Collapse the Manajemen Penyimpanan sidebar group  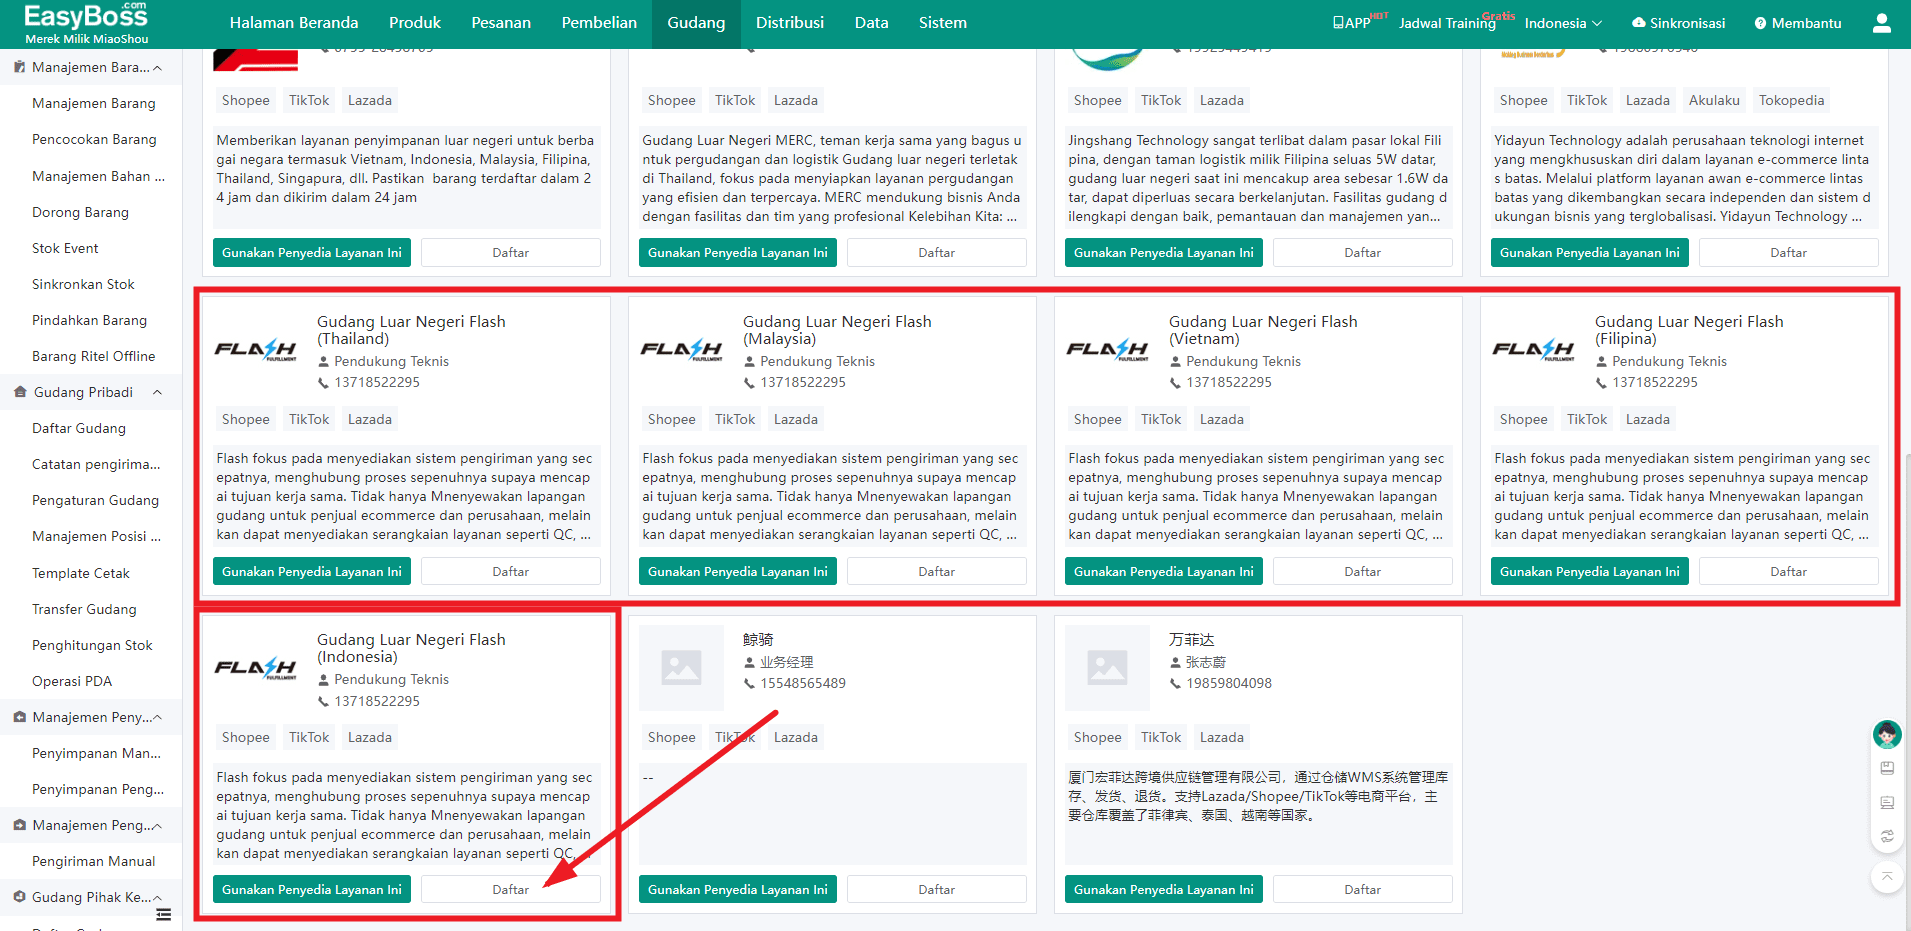157,717
